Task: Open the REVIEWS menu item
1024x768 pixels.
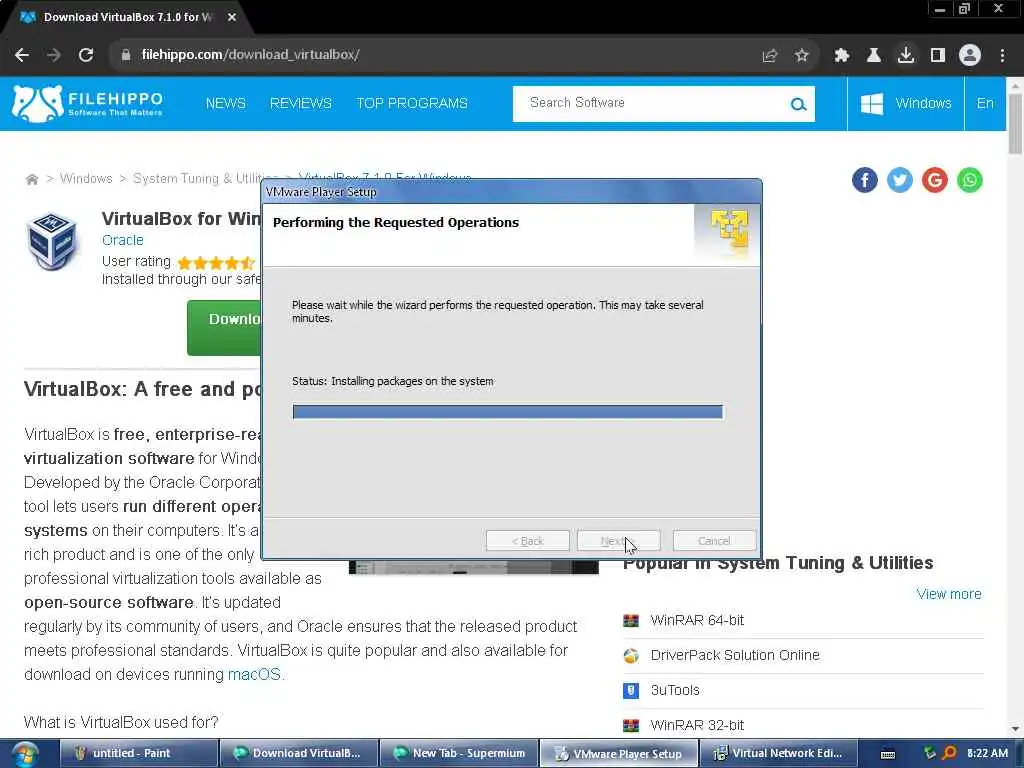Action: 300,103
